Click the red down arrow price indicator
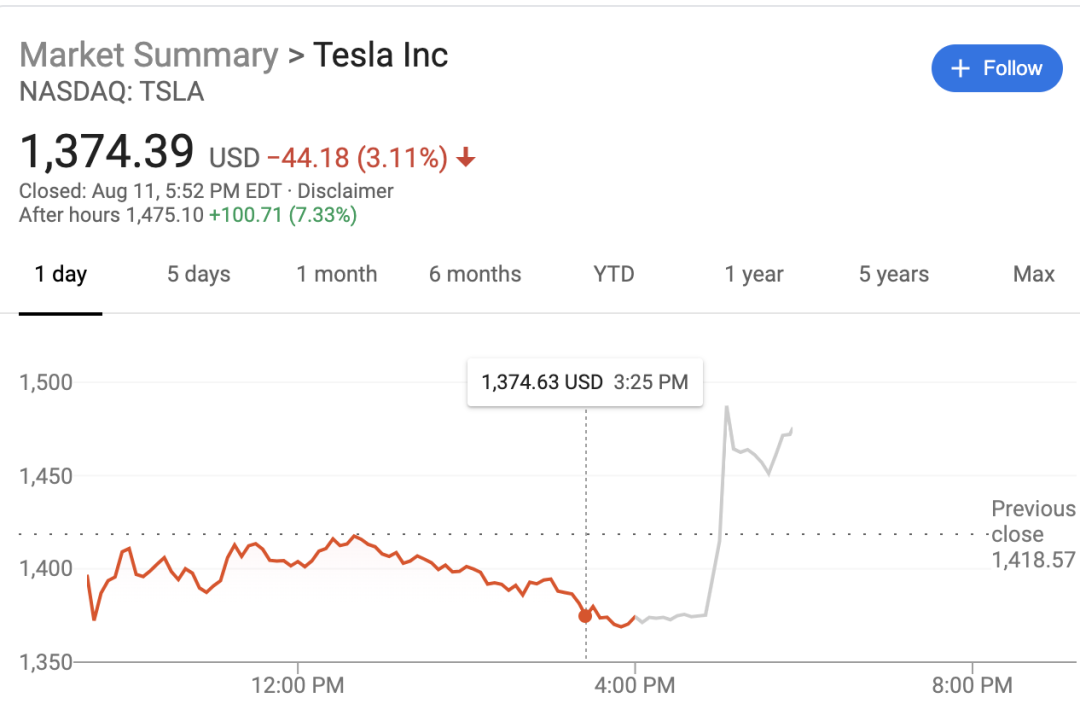Viewport: 1080px width, 727px height. coord(466,158)
